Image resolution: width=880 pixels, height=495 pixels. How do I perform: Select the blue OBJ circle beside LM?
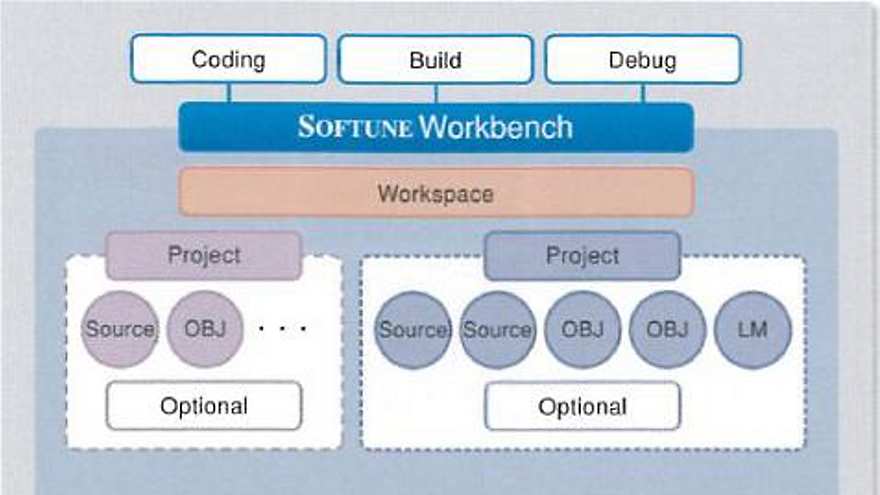pos(667,329)
